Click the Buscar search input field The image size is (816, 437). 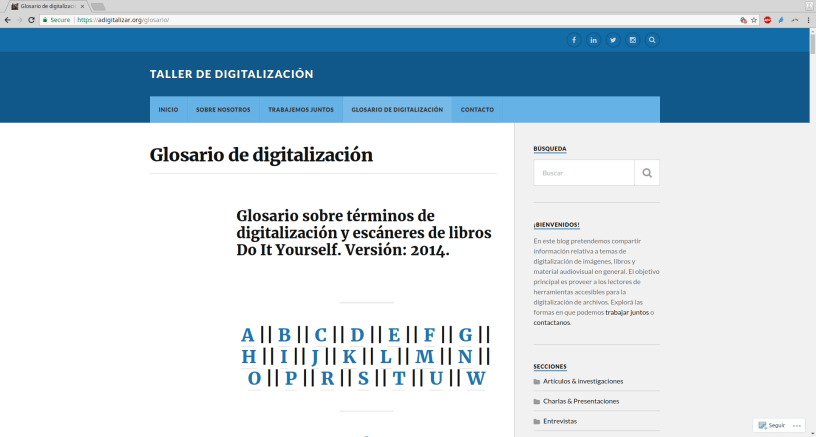pyautogui.click(x=584, y=173)
